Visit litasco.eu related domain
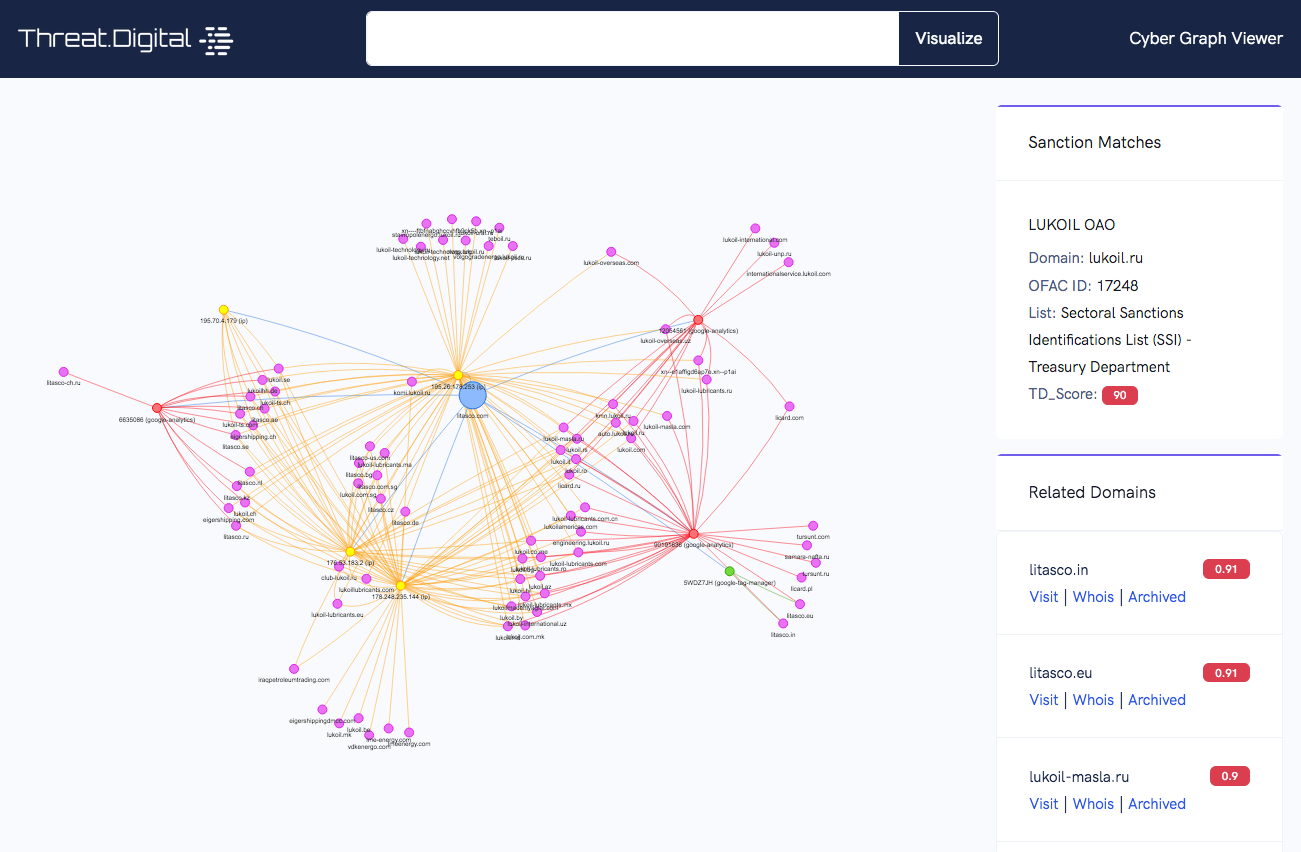Screen dimensions: 1301x852 [x=1044, y=700]
